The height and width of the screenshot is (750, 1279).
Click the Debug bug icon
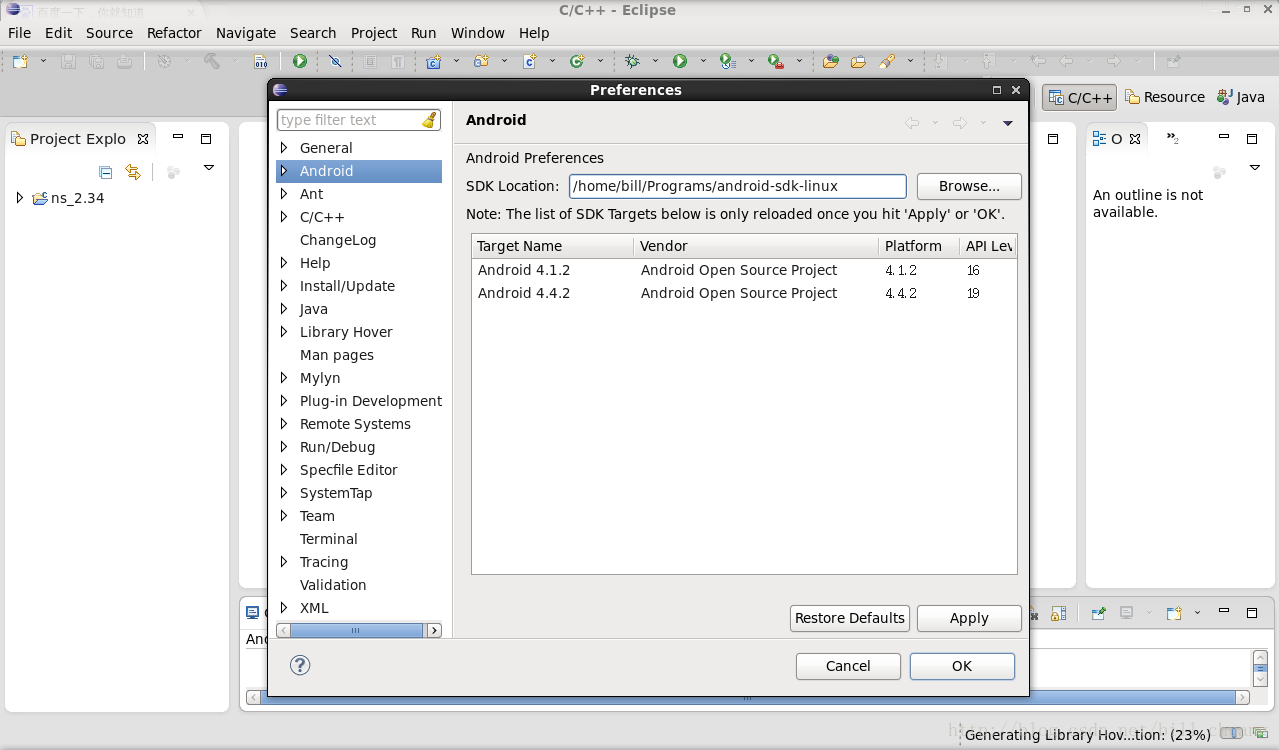(632, 62)
